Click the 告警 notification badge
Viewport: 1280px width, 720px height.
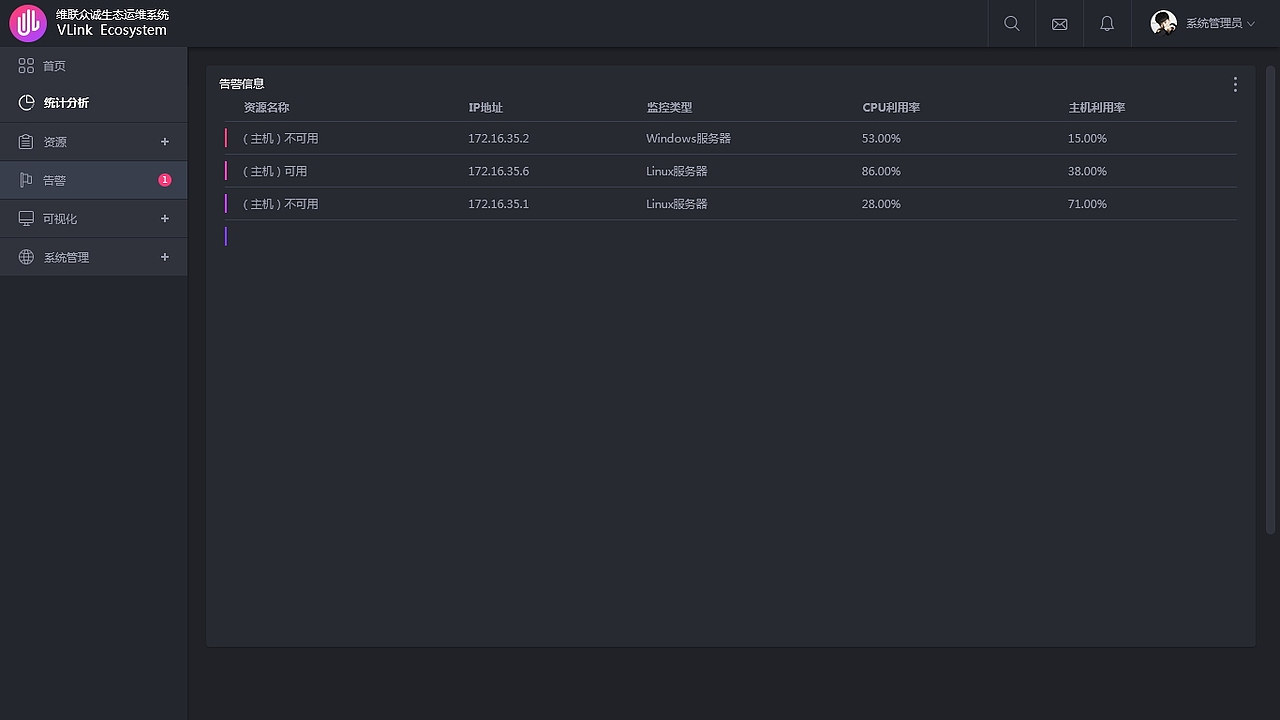(165, 180)
